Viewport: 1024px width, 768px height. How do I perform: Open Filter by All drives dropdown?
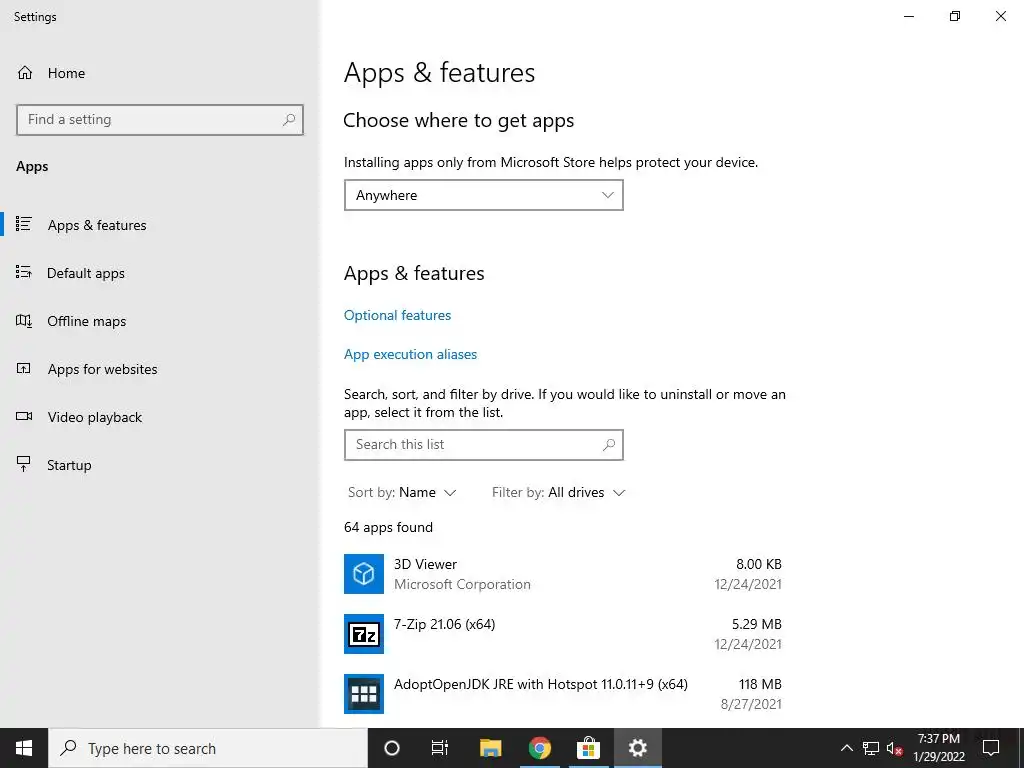(x=558, y=492)
